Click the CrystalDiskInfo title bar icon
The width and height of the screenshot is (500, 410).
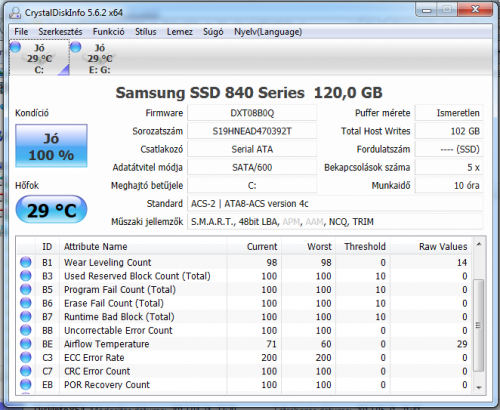pos(15,13)
